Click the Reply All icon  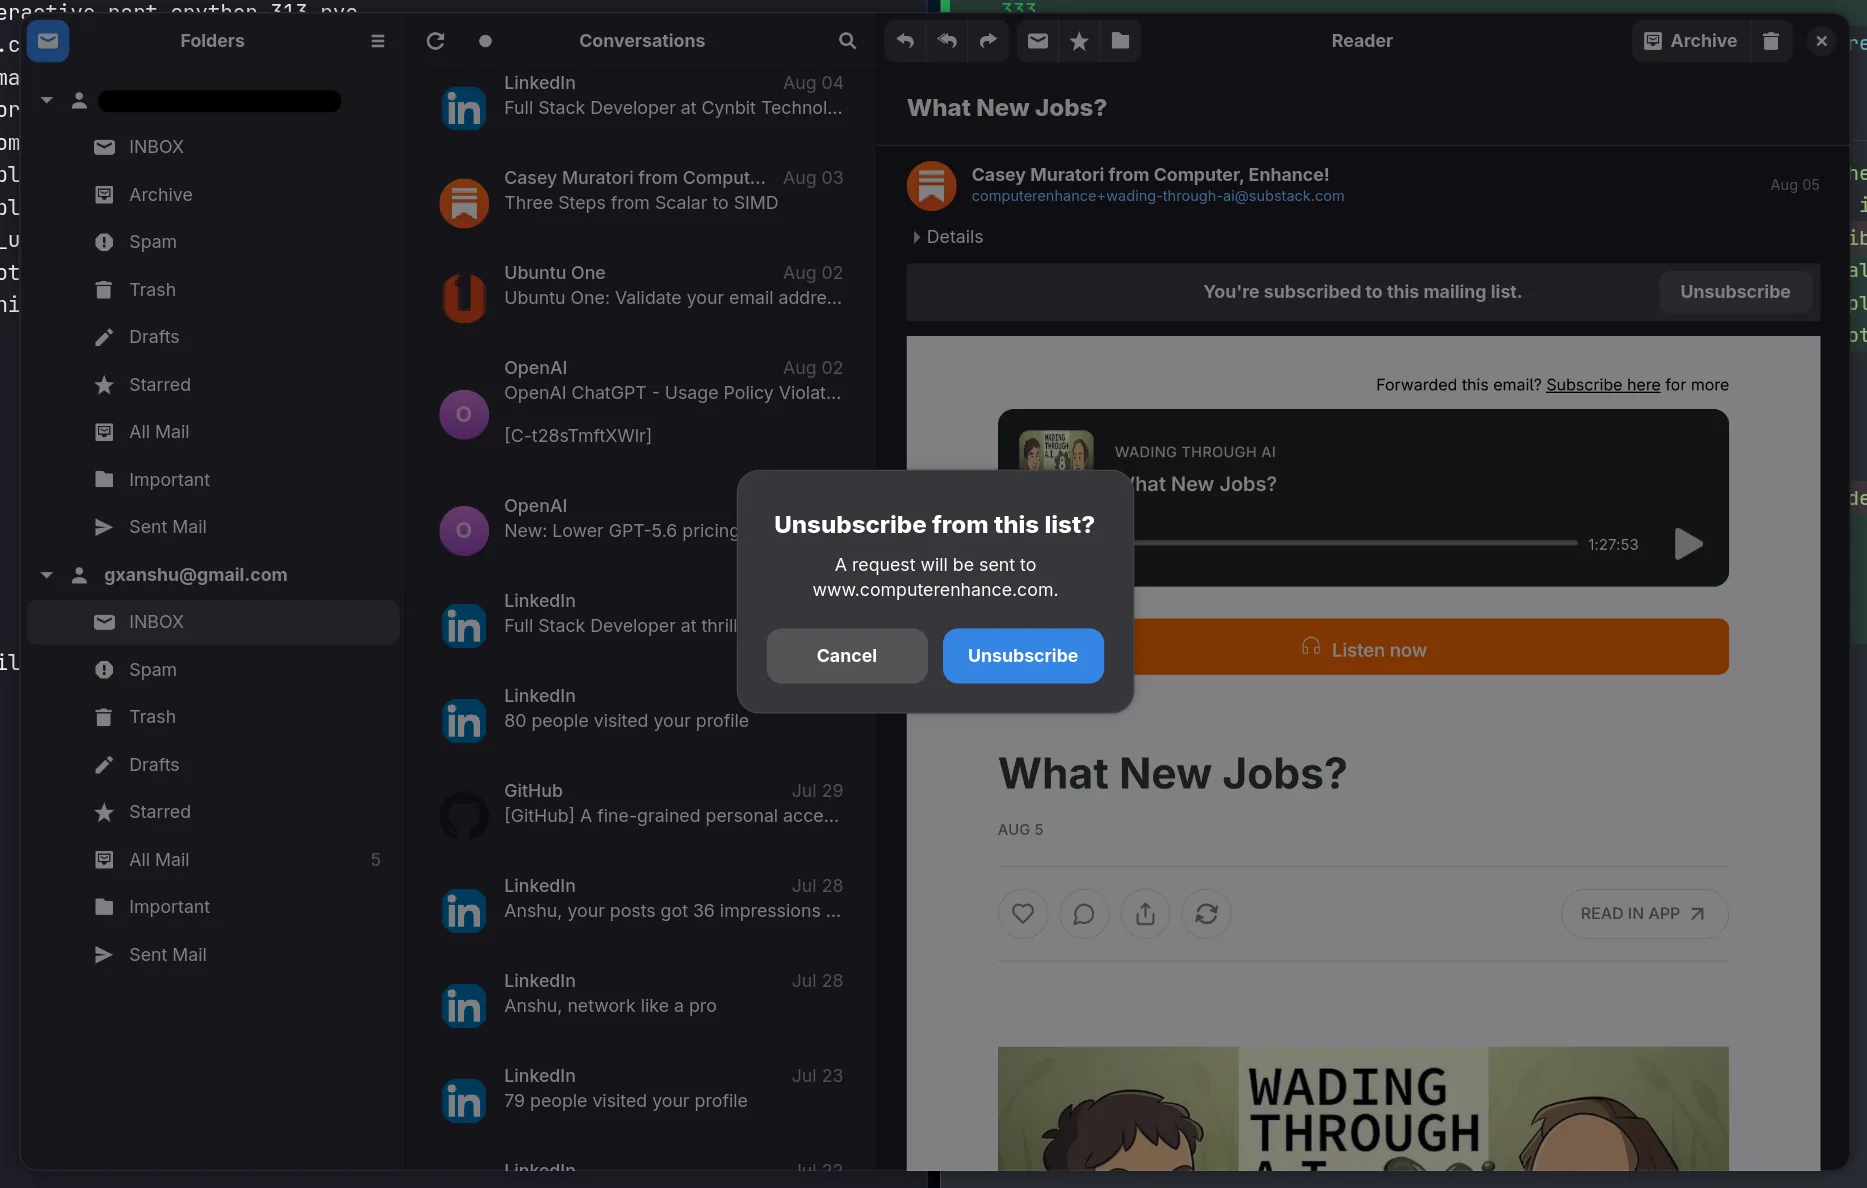click(946, 41)
